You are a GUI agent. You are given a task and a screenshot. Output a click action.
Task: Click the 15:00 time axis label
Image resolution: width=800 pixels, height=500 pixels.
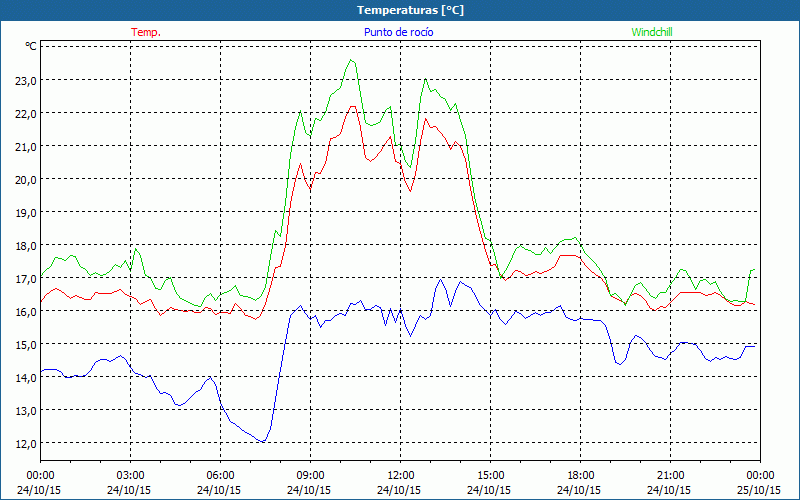pyautogui.click(x=490, y=476)
